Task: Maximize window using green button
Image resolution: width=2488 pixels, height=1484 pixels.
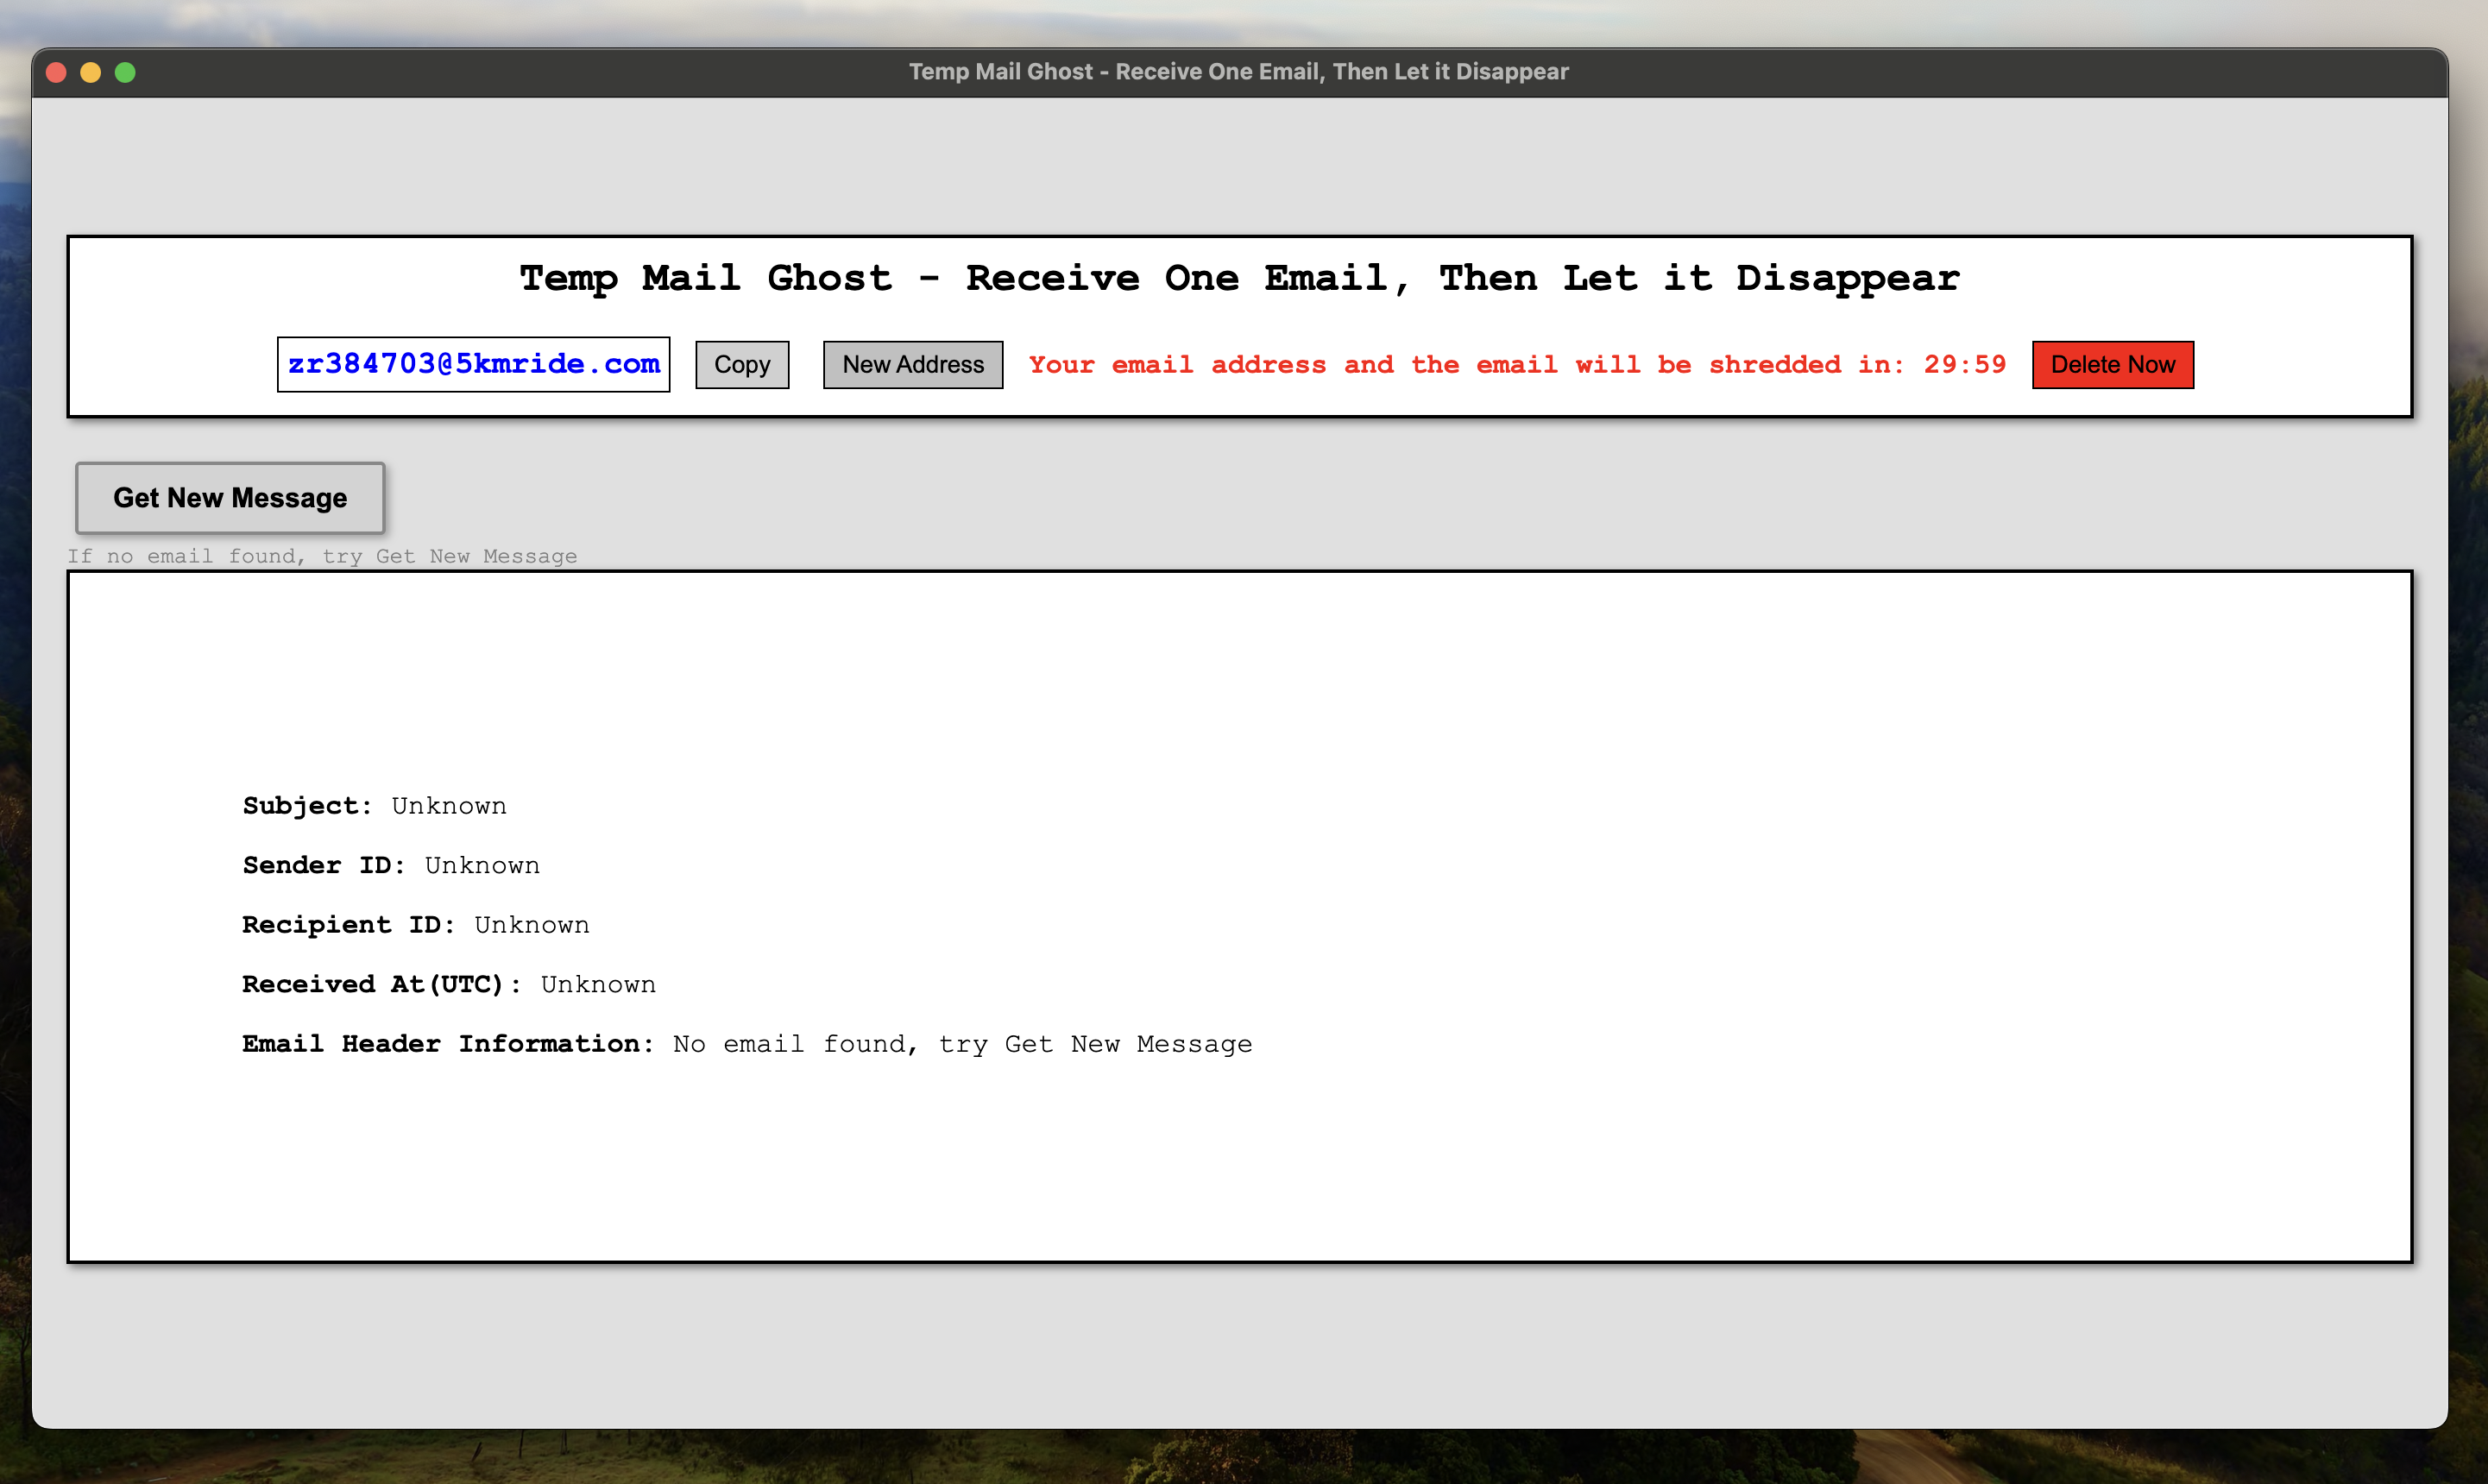Action: [125, 72]
